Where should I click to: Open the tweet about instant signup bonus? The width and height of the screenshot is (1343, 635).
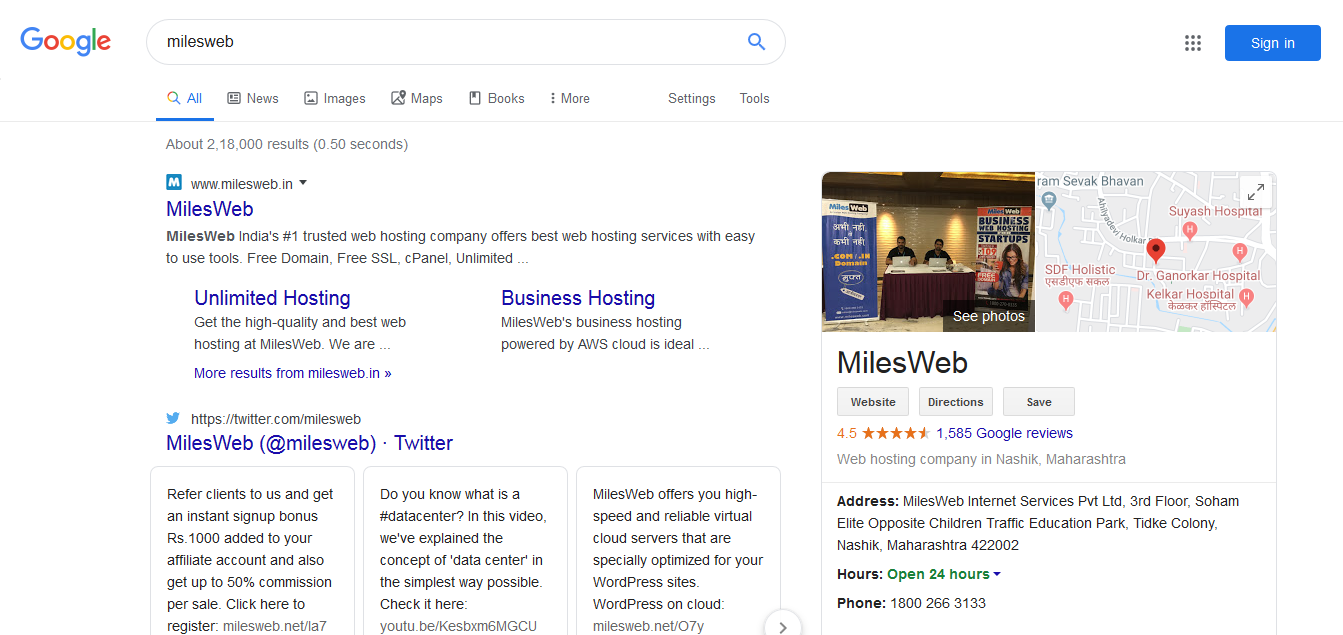[252, 551]
